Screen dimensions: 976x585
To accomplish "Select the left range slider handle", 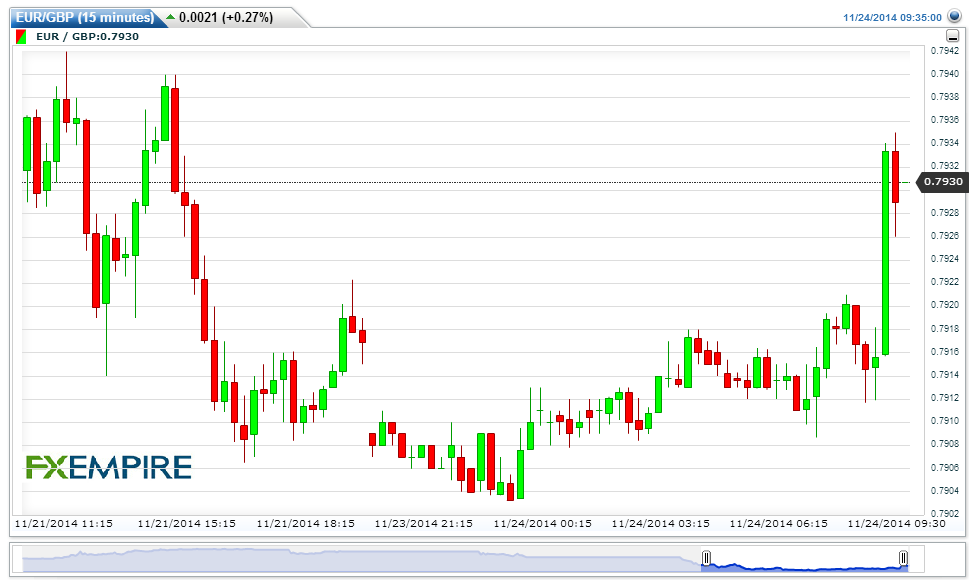I will [x=706, y=558].
